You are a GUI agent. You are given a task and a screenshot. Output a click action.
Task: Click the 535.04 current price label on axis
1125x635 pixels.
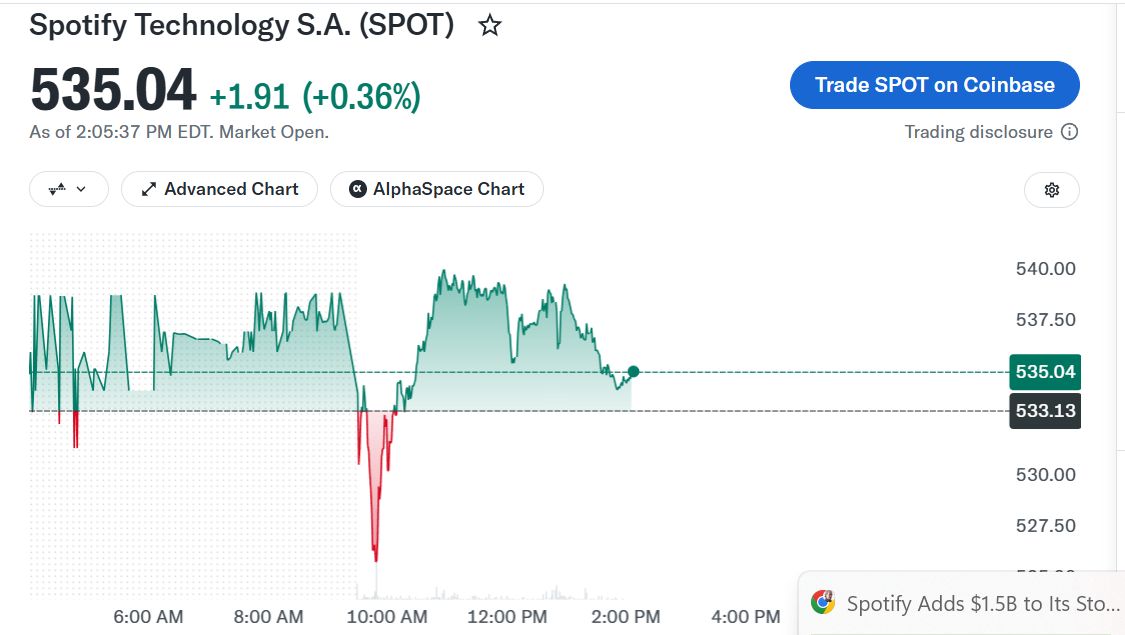point(1045,372)
